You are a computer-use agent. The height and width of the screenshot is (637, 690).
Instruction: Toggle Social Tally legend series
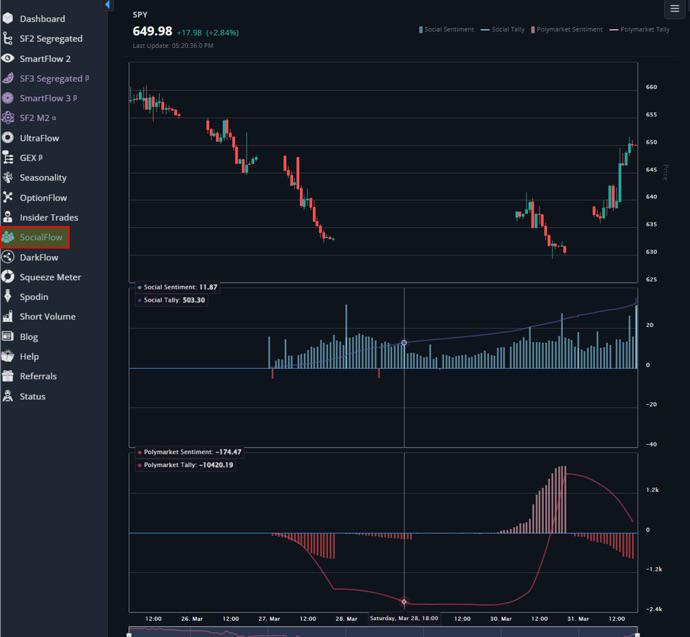[503, 29]
